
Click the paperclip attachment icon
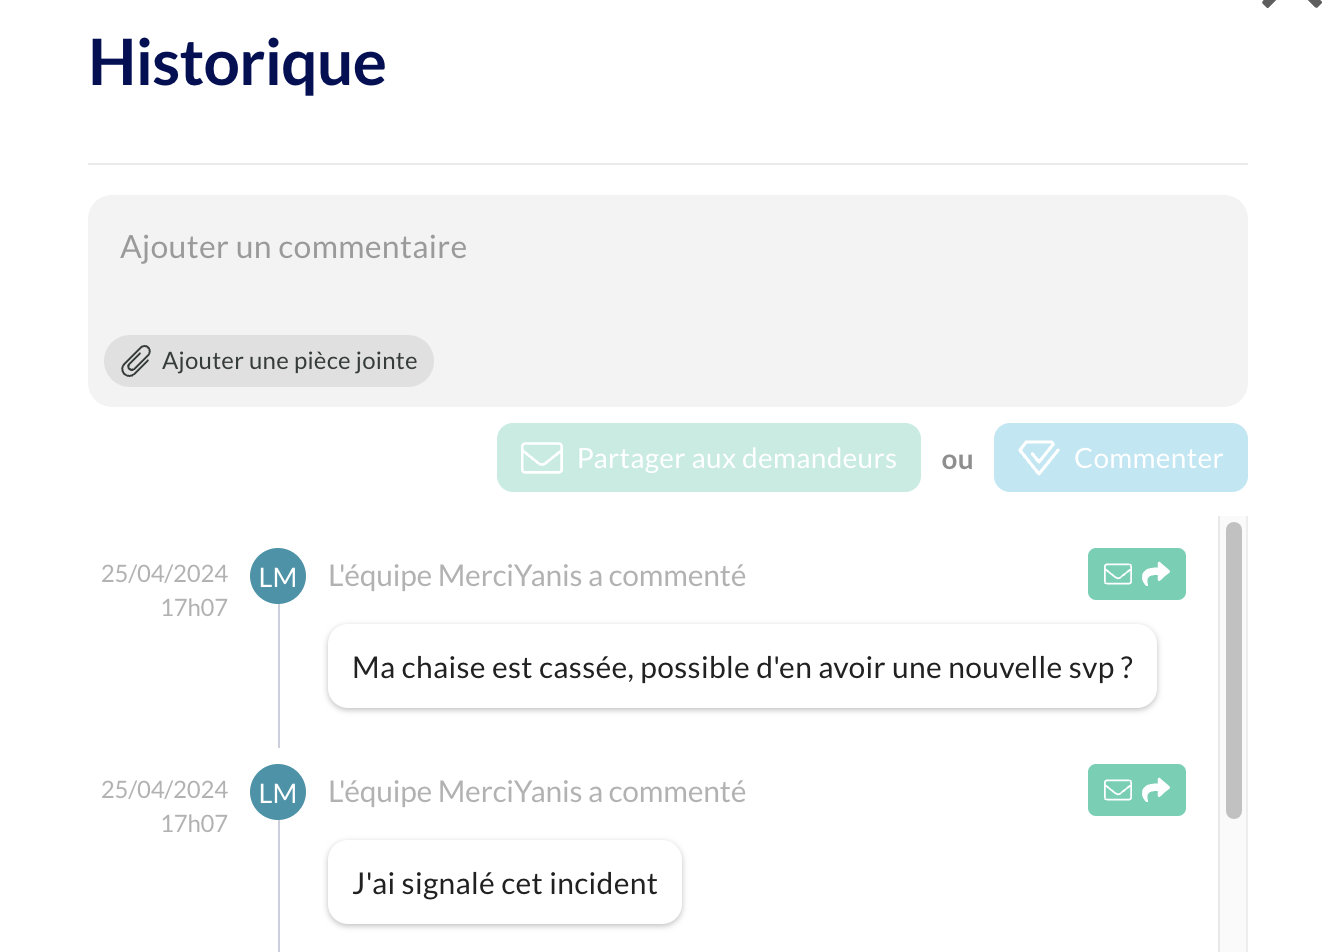click(136, 361)
